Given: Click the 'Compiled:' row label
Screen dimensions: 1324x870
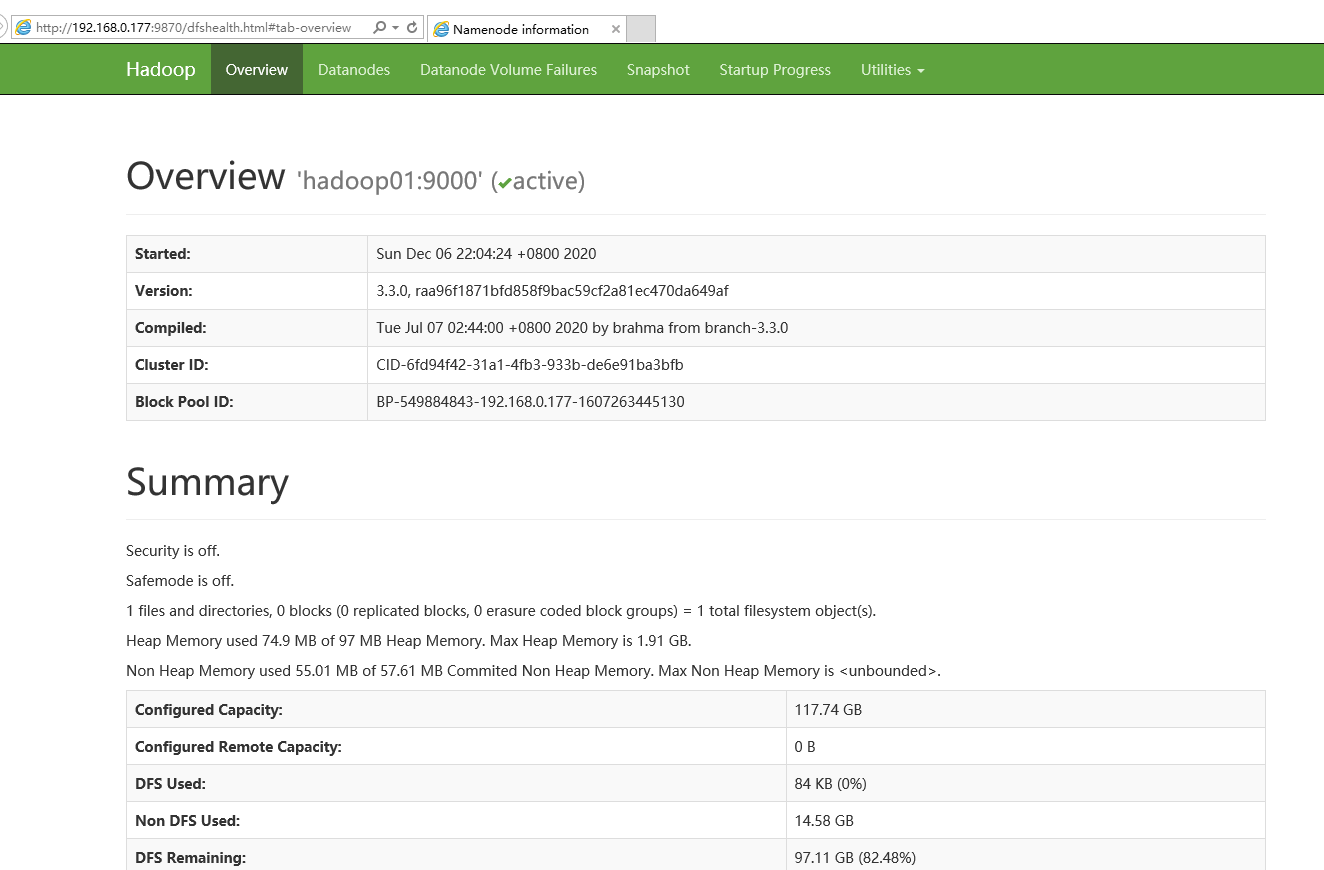Looking at the screenshot, I should (x=170, y=328).
